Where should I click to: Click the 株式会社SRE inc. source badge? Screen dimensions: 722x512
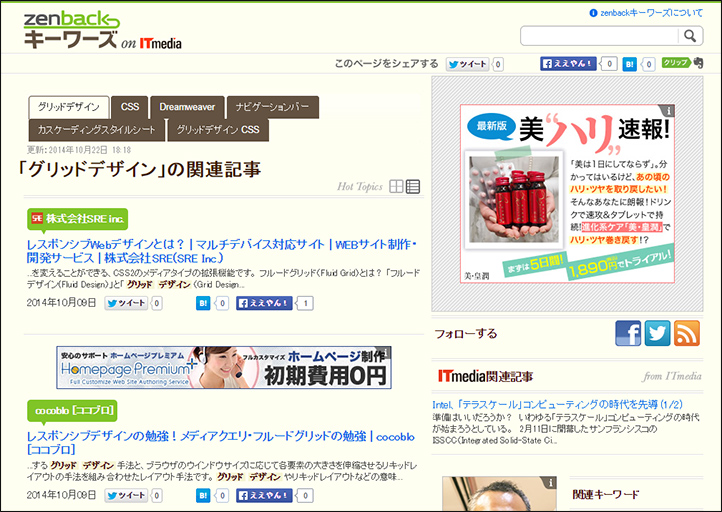[77, 219]
